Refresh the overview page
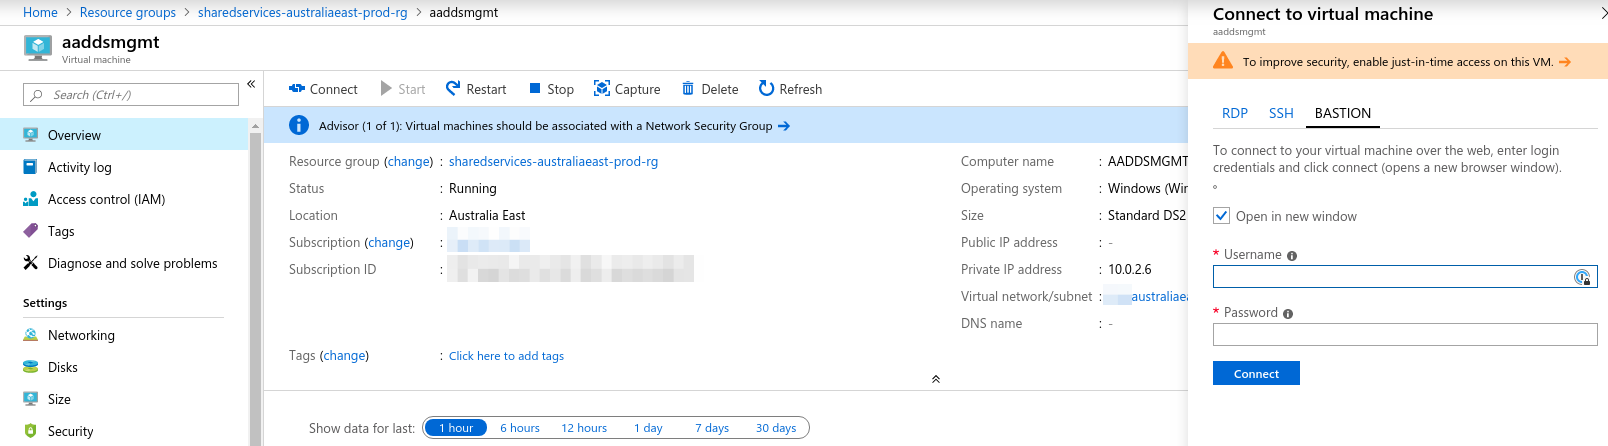 790,89
